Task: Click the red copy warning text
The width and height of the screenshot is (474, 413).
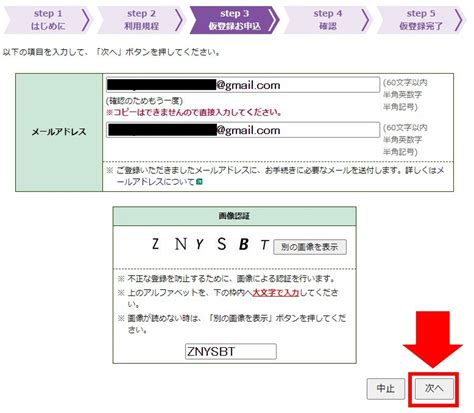Action: click(194, 112)
